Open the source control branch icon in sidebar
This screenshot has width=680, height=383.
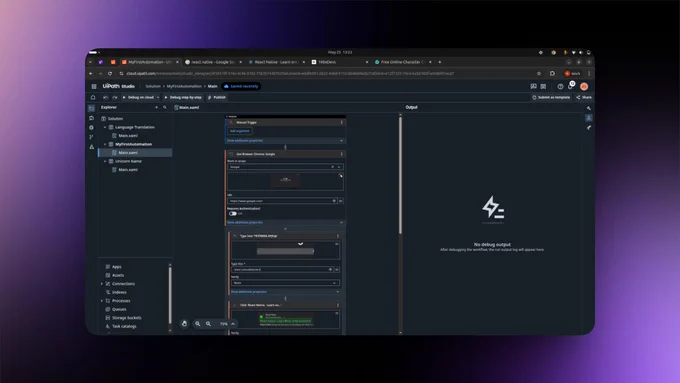[92, 137]
